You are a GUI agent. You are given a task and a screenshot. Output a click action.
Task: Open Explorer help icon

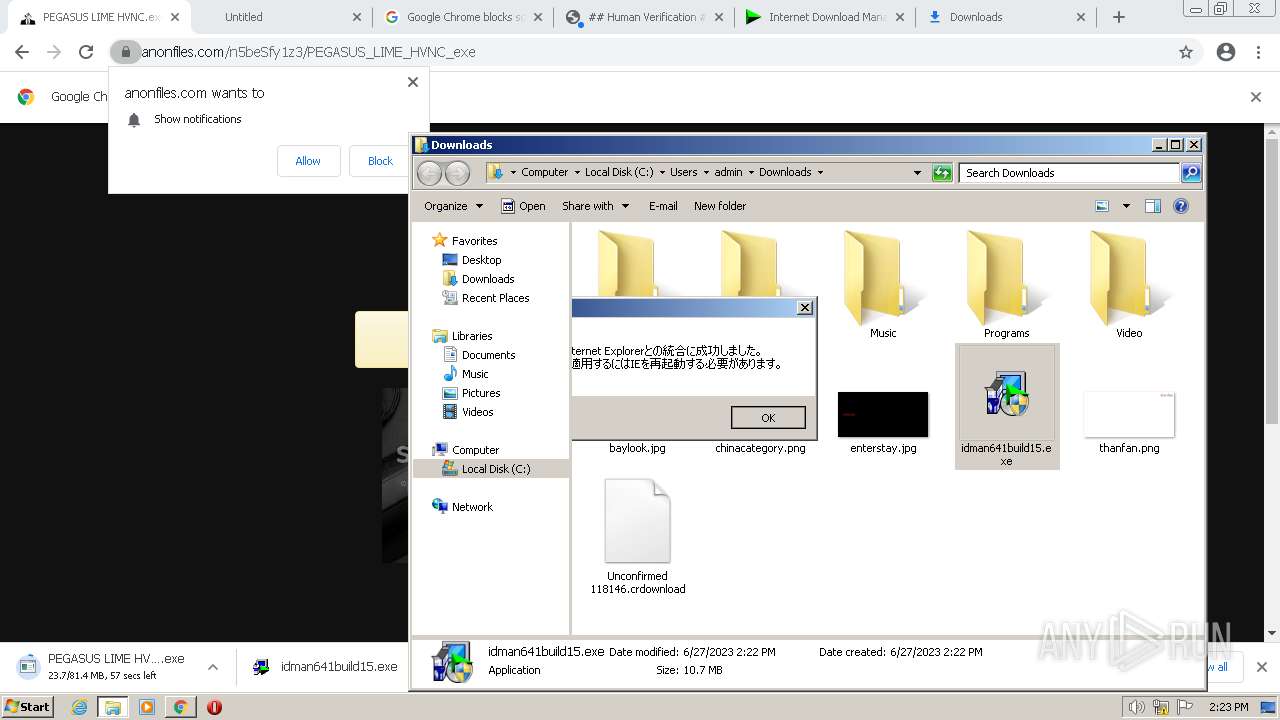(1181, 206)
